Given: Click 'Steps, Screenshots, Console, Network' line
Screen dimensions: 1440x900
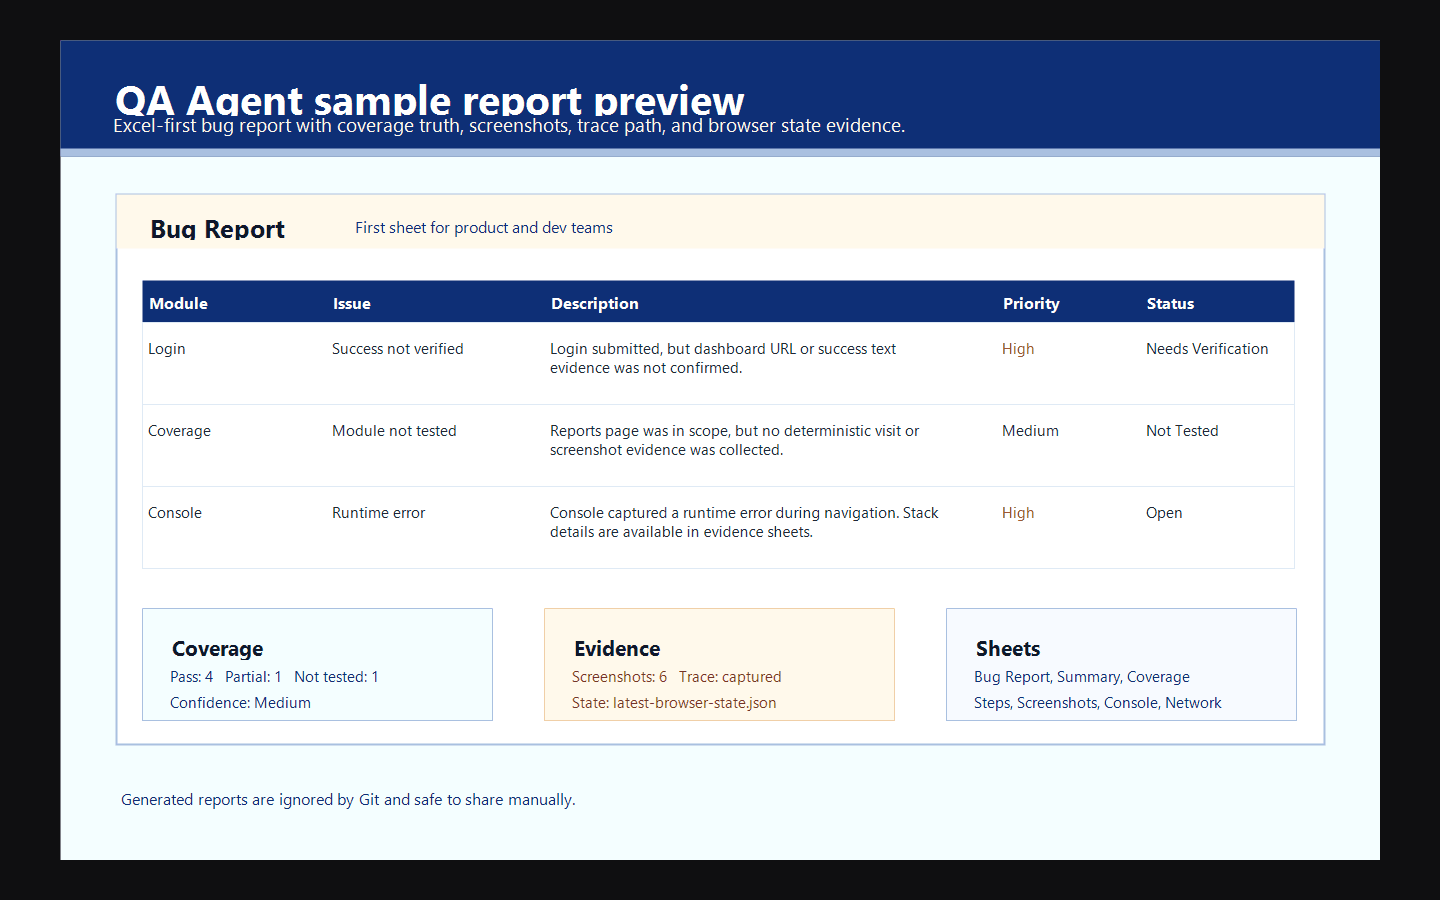Looking at the screenshot, I should coord(1098,703).
